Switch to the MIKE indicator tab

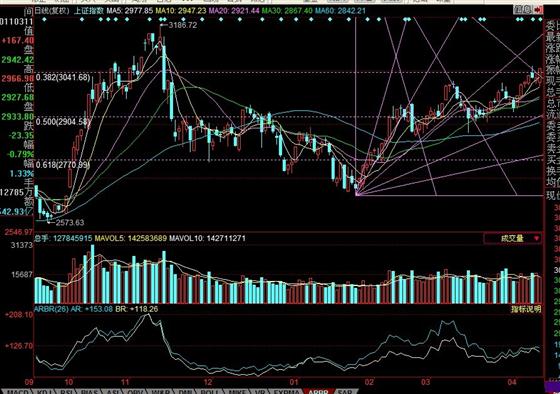(237, 391)
